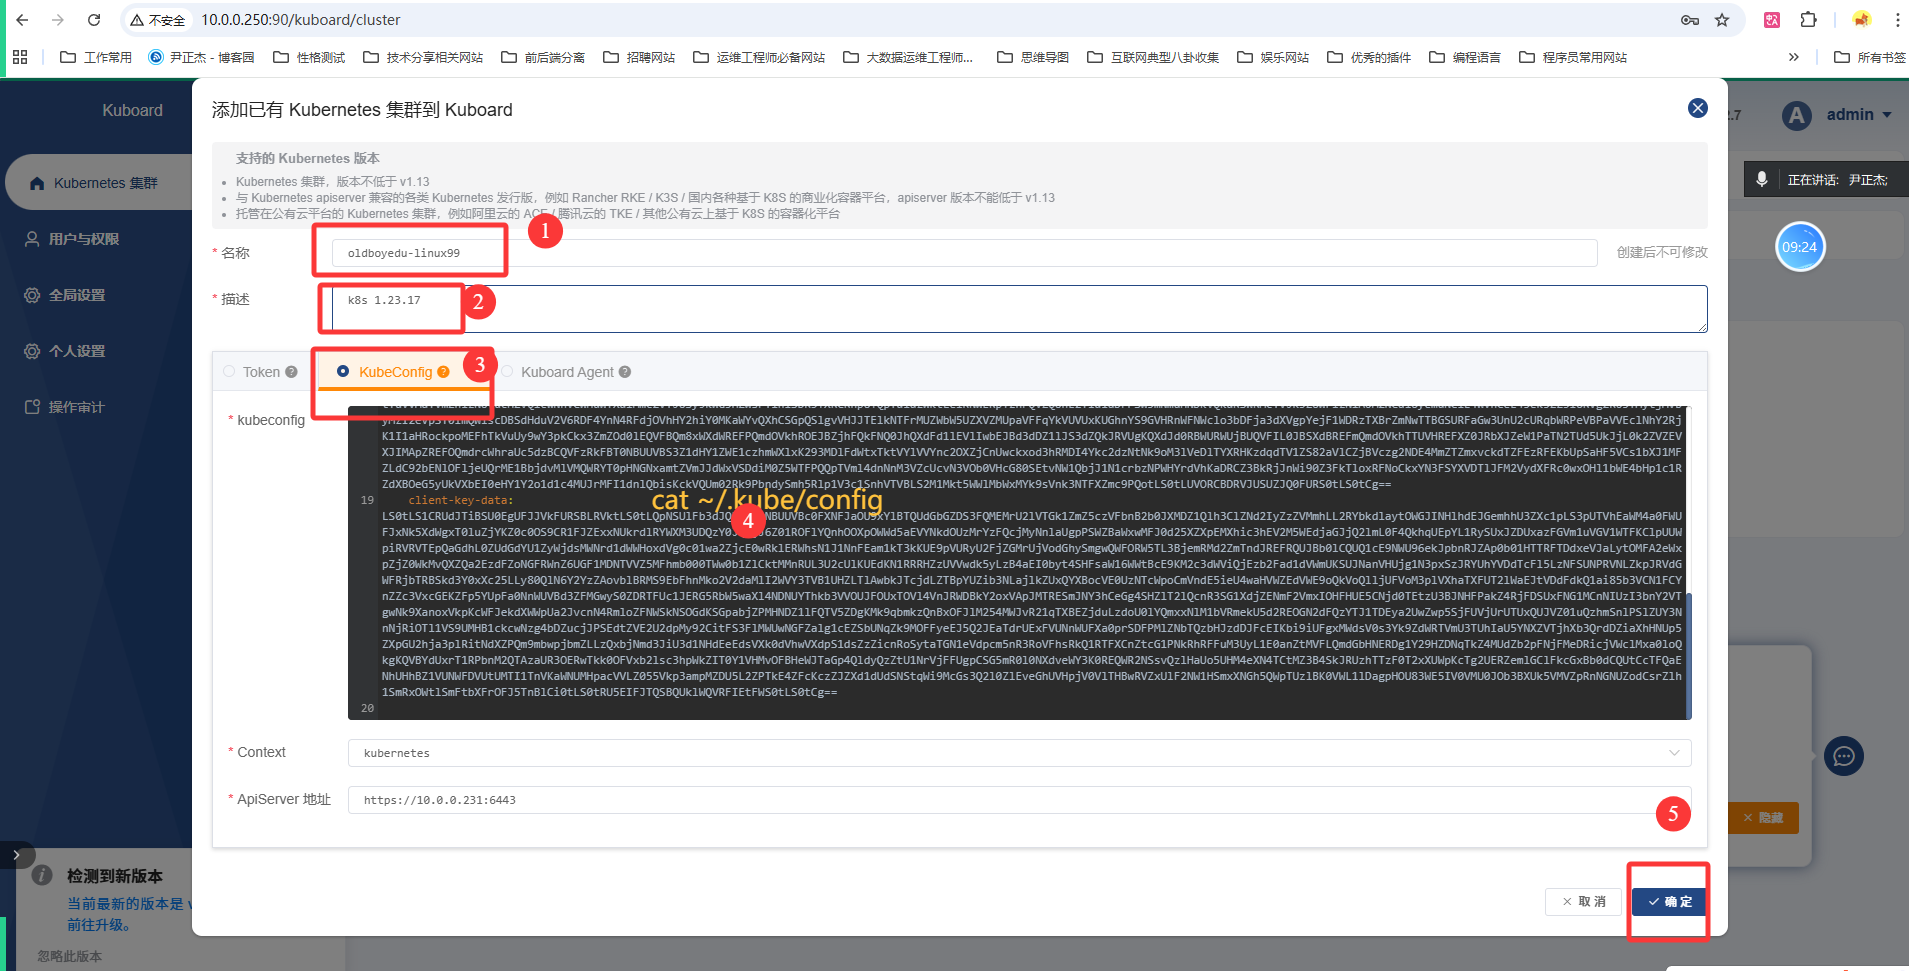Image resolution: width=1909 pixels, height=971 pixels.
Task: Select the Token radio option
Action: 229,372
